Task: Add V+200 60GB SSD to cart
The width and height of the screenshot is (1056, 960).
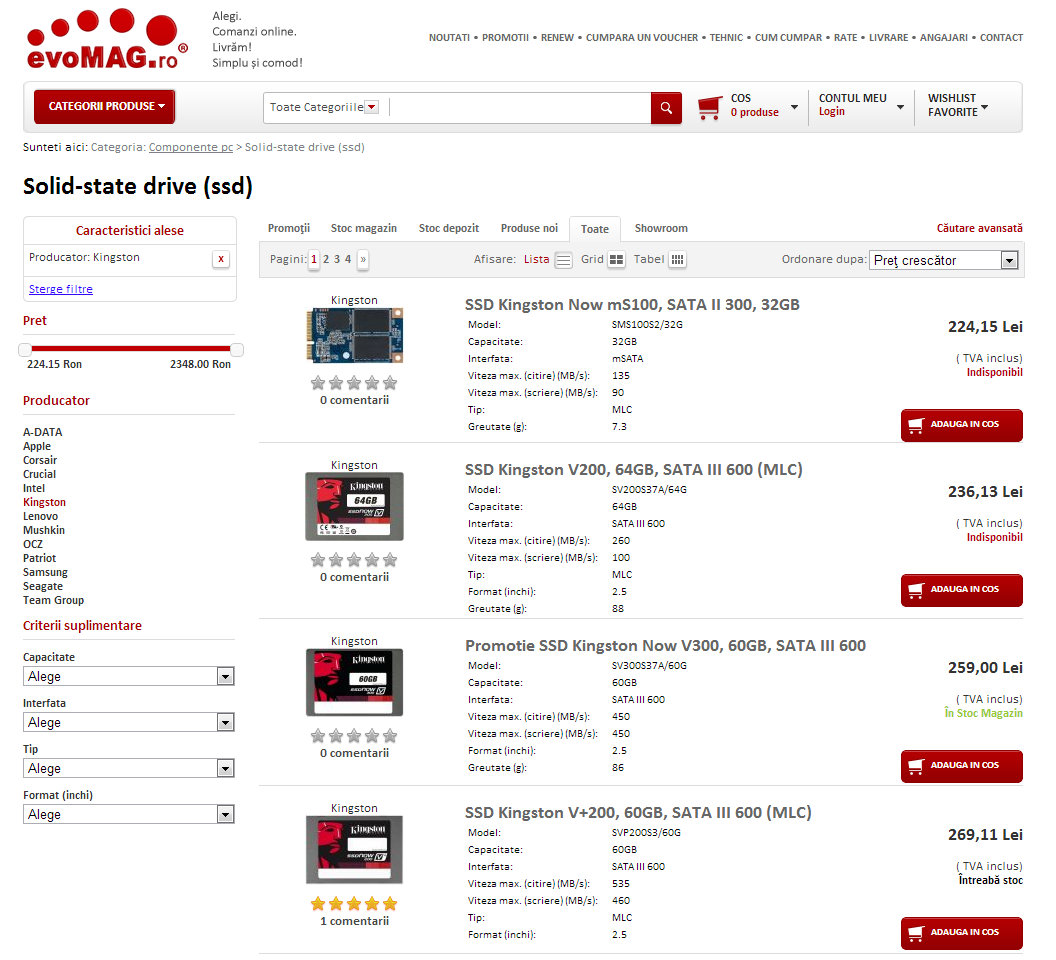Action: 962,933
